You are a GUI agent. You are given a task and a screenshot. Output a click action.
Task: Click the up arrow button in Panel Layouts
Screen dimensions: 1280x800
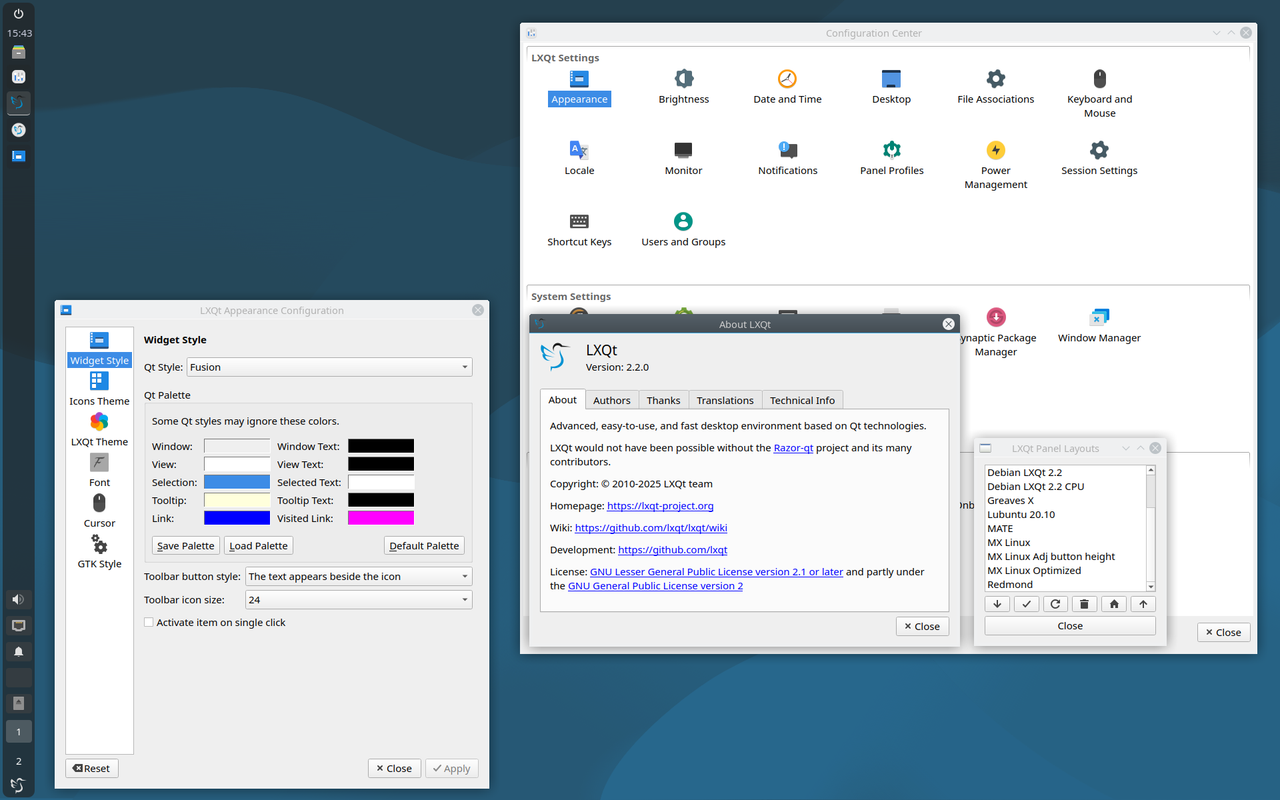click(x=1143, y=604)
